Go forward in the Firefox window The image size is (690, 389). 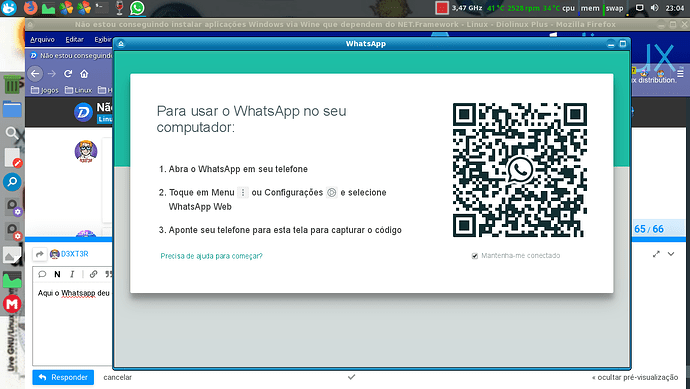coord(51,73)
